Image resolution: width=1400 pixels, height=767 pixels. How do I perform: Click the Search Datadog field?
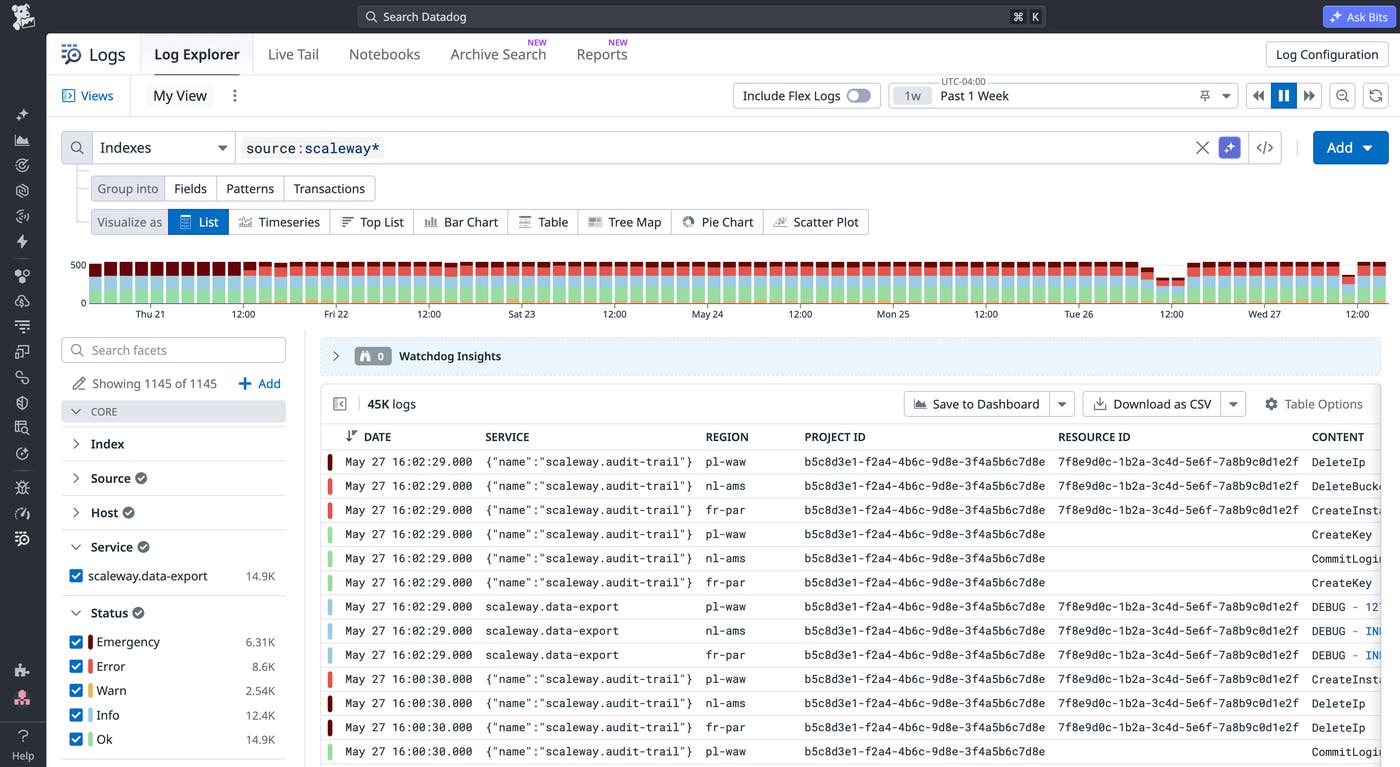(x=702, y=17)
